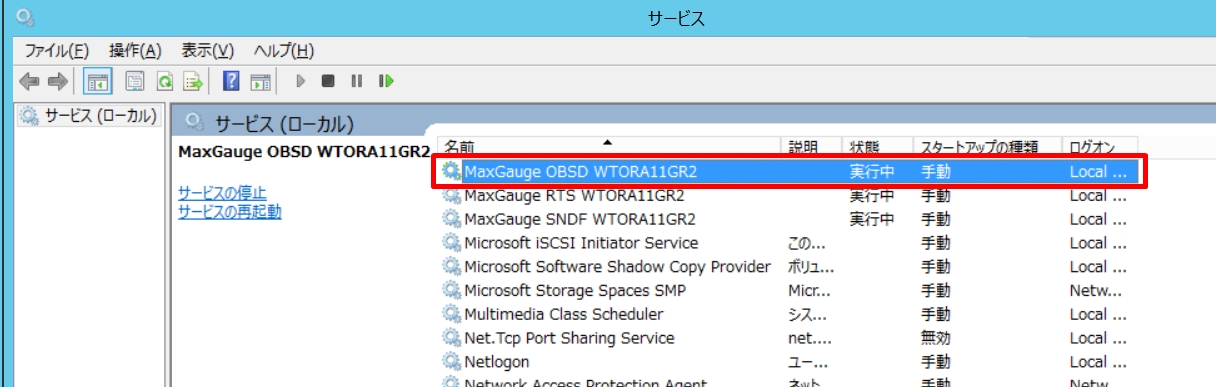Open the 操作(A) menu

[x=135, y=51]
